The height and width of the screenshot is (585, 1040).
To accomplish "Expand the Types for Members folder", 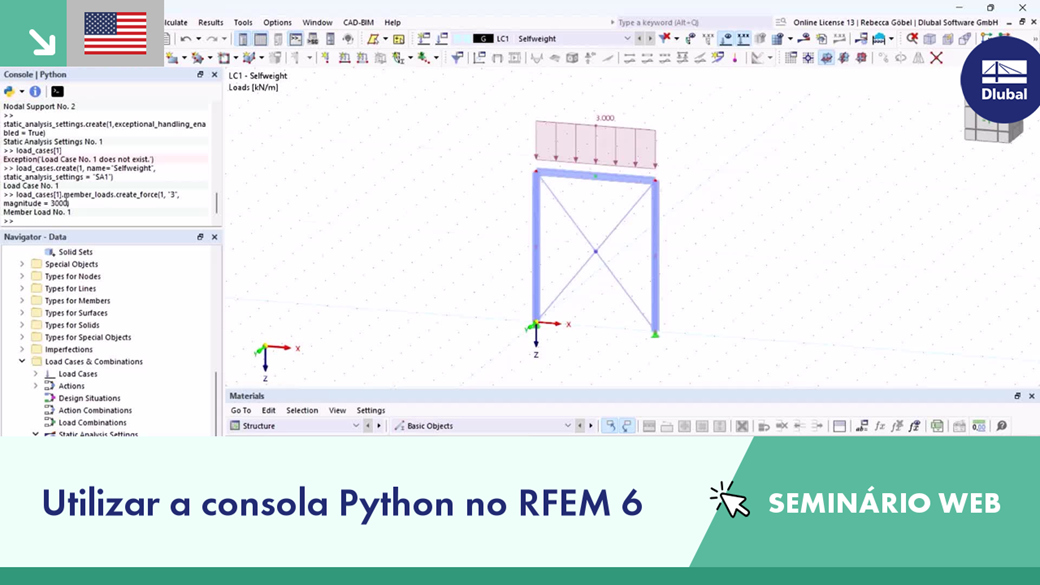I will click(x=22, y=300).
